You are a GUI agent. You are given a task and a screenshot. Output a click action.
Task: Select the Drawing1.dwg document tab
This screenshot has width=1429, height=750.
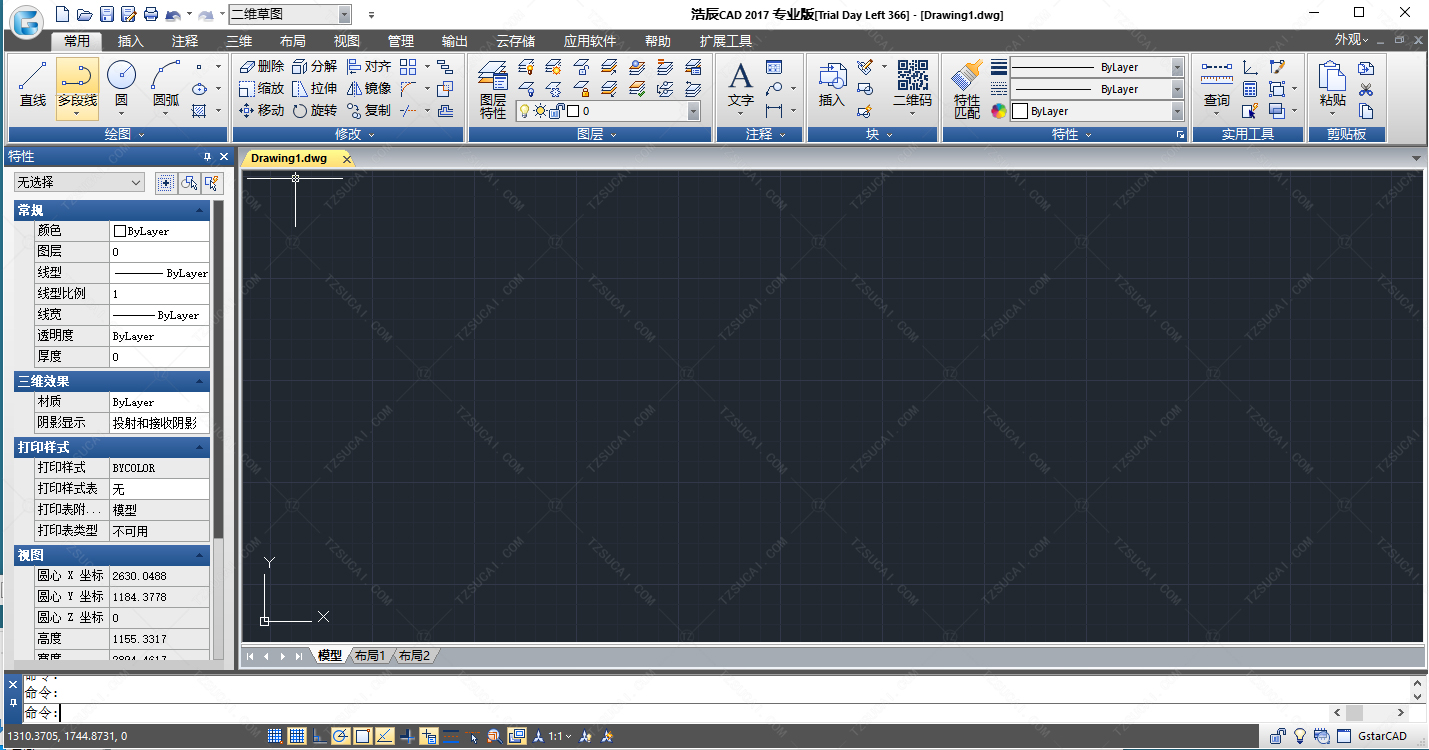pyautogui.click(x=295, y=158)
